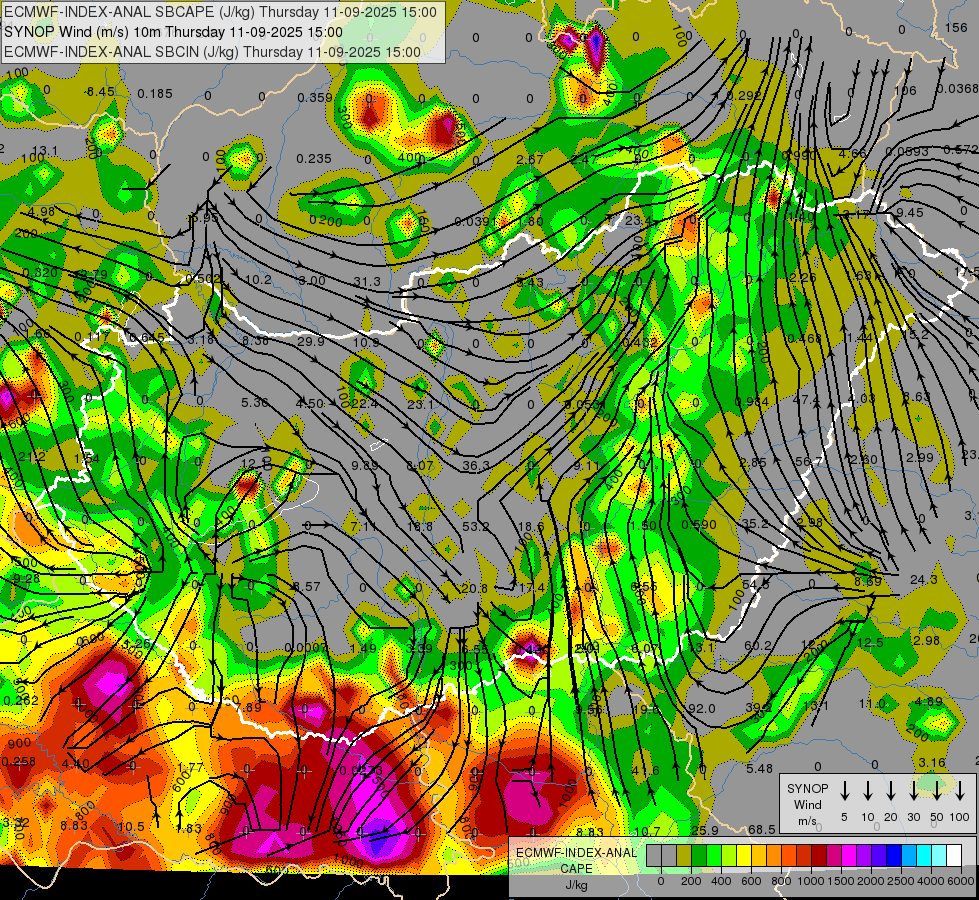Click the station value 4.98 on map
Image resolution: width=979 pixels, height=900 pixels.
(42, 212)
